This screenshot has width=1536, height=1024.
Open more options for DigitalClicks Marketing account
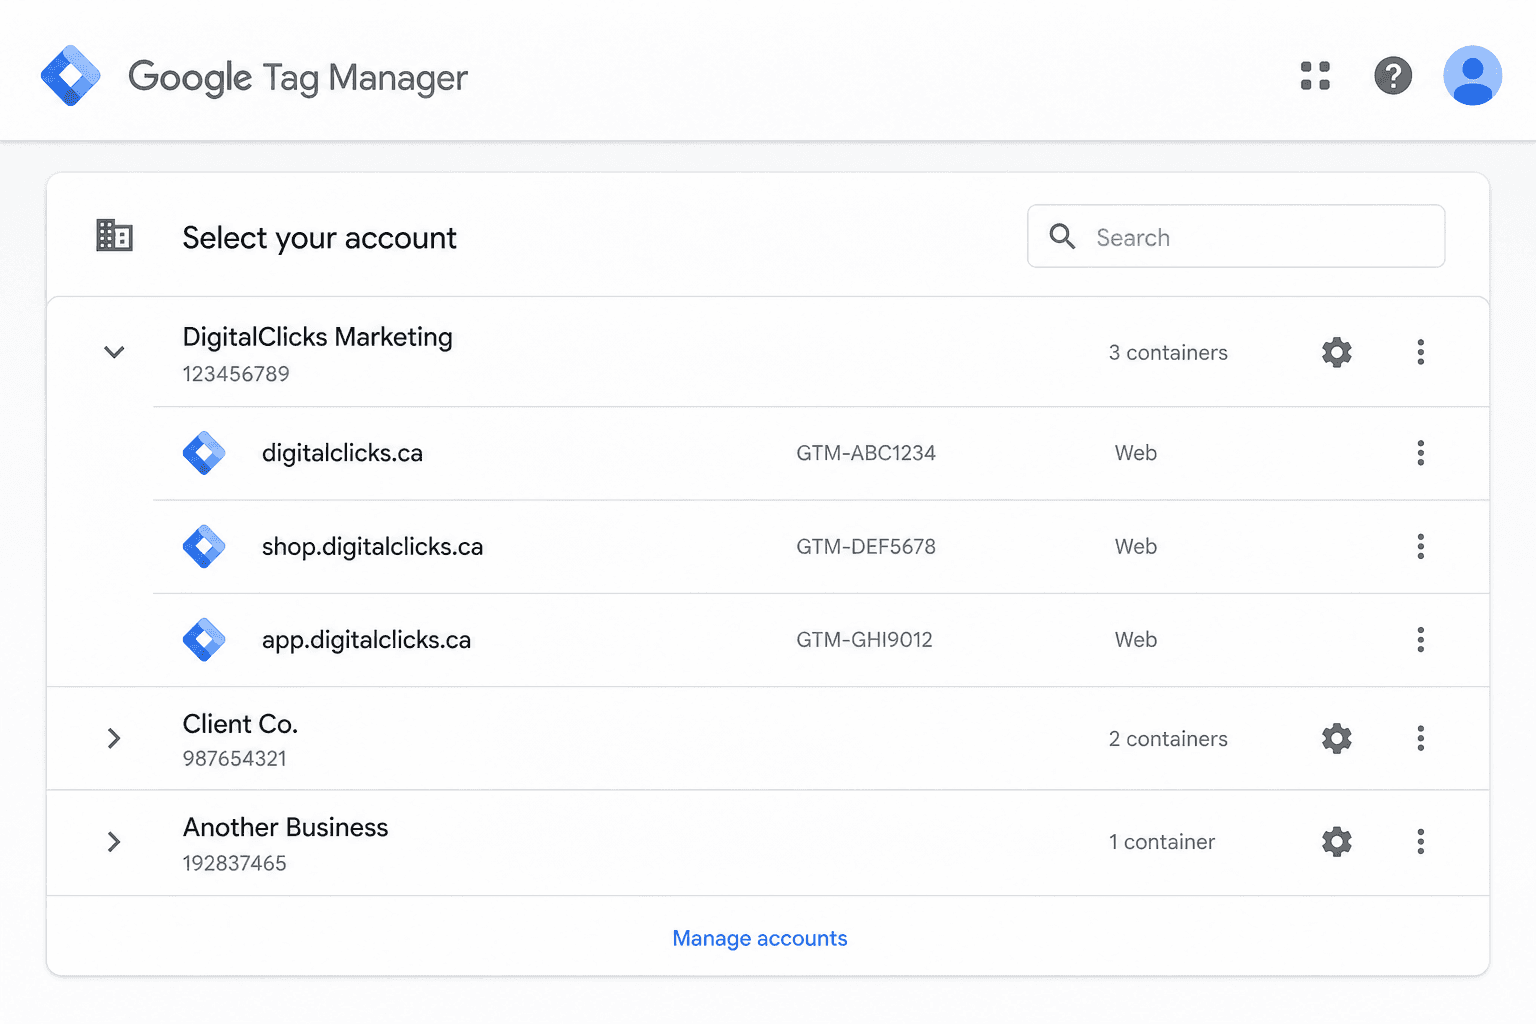click(x=1420, y=352)
